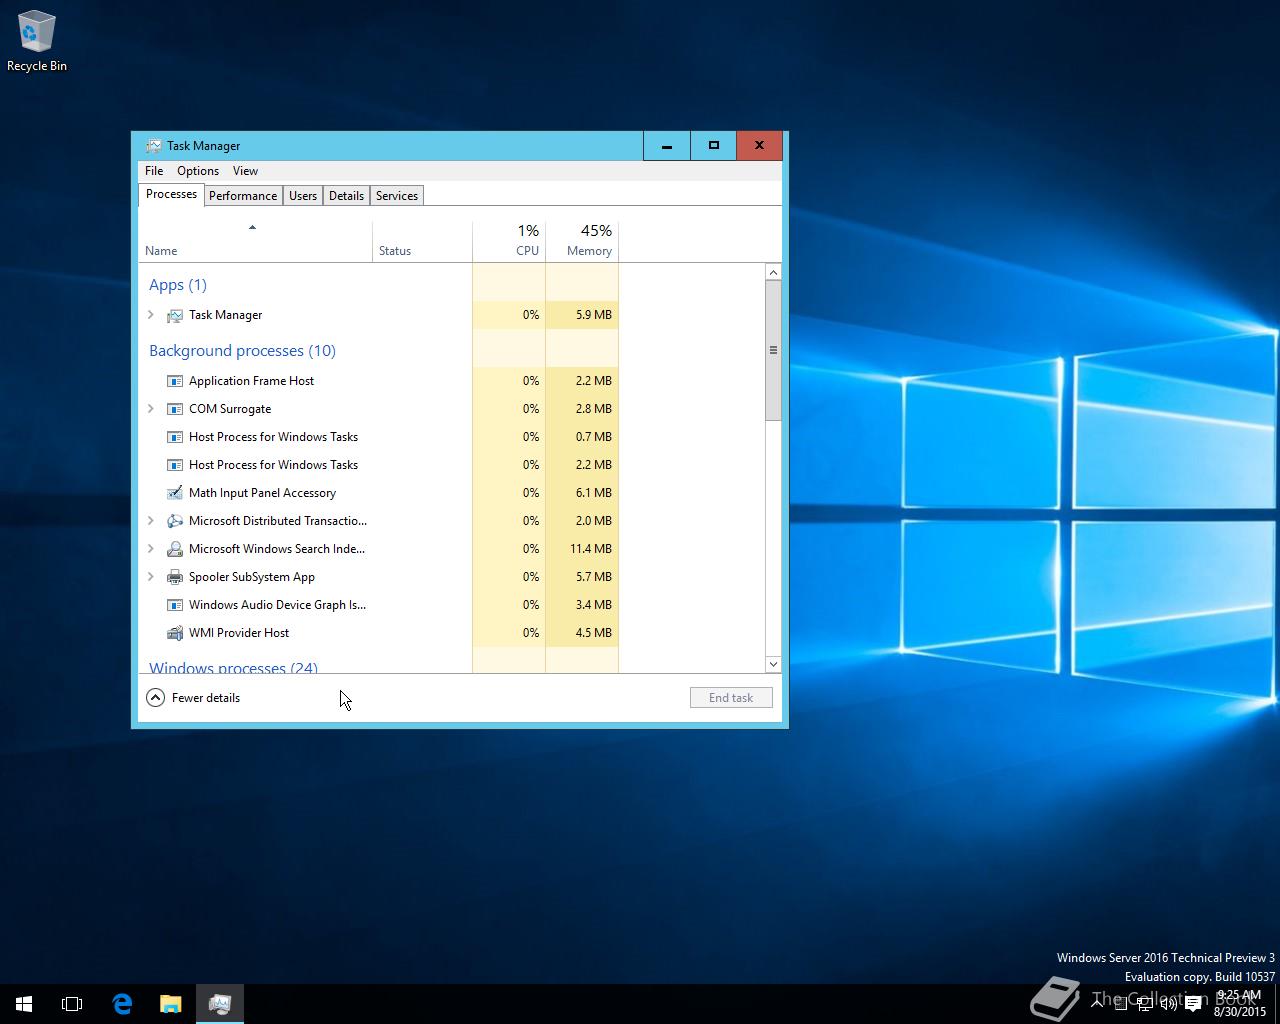Screen dimensions: 1280x1024
Task: Sort by the Status column header
Action: pyautogui.click(x=422, y=241)
